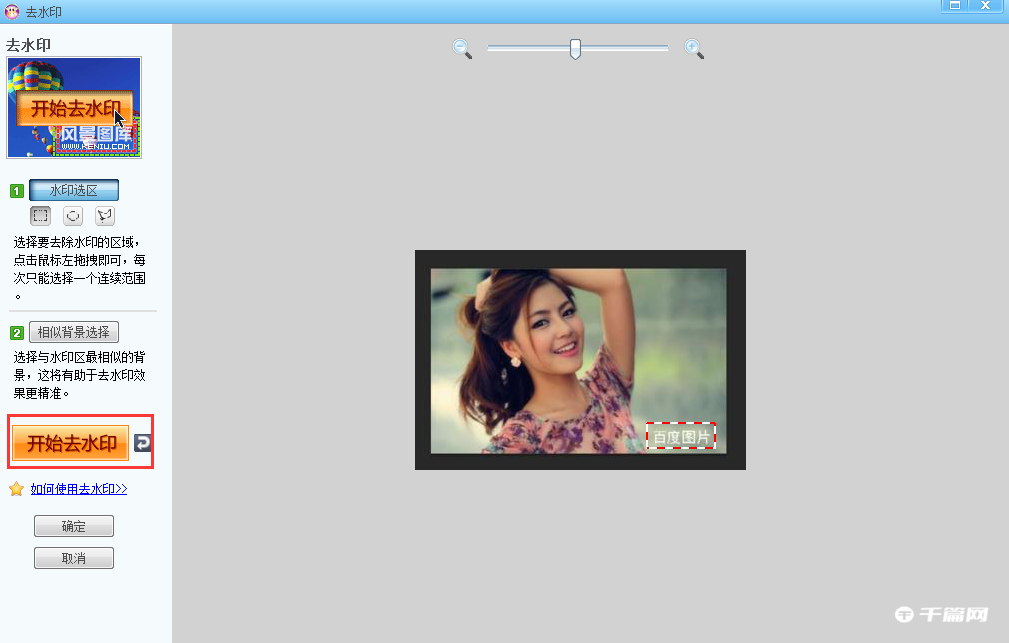Confirm with the 确定 button
1009x643 pixels.
tap(74, 526)
